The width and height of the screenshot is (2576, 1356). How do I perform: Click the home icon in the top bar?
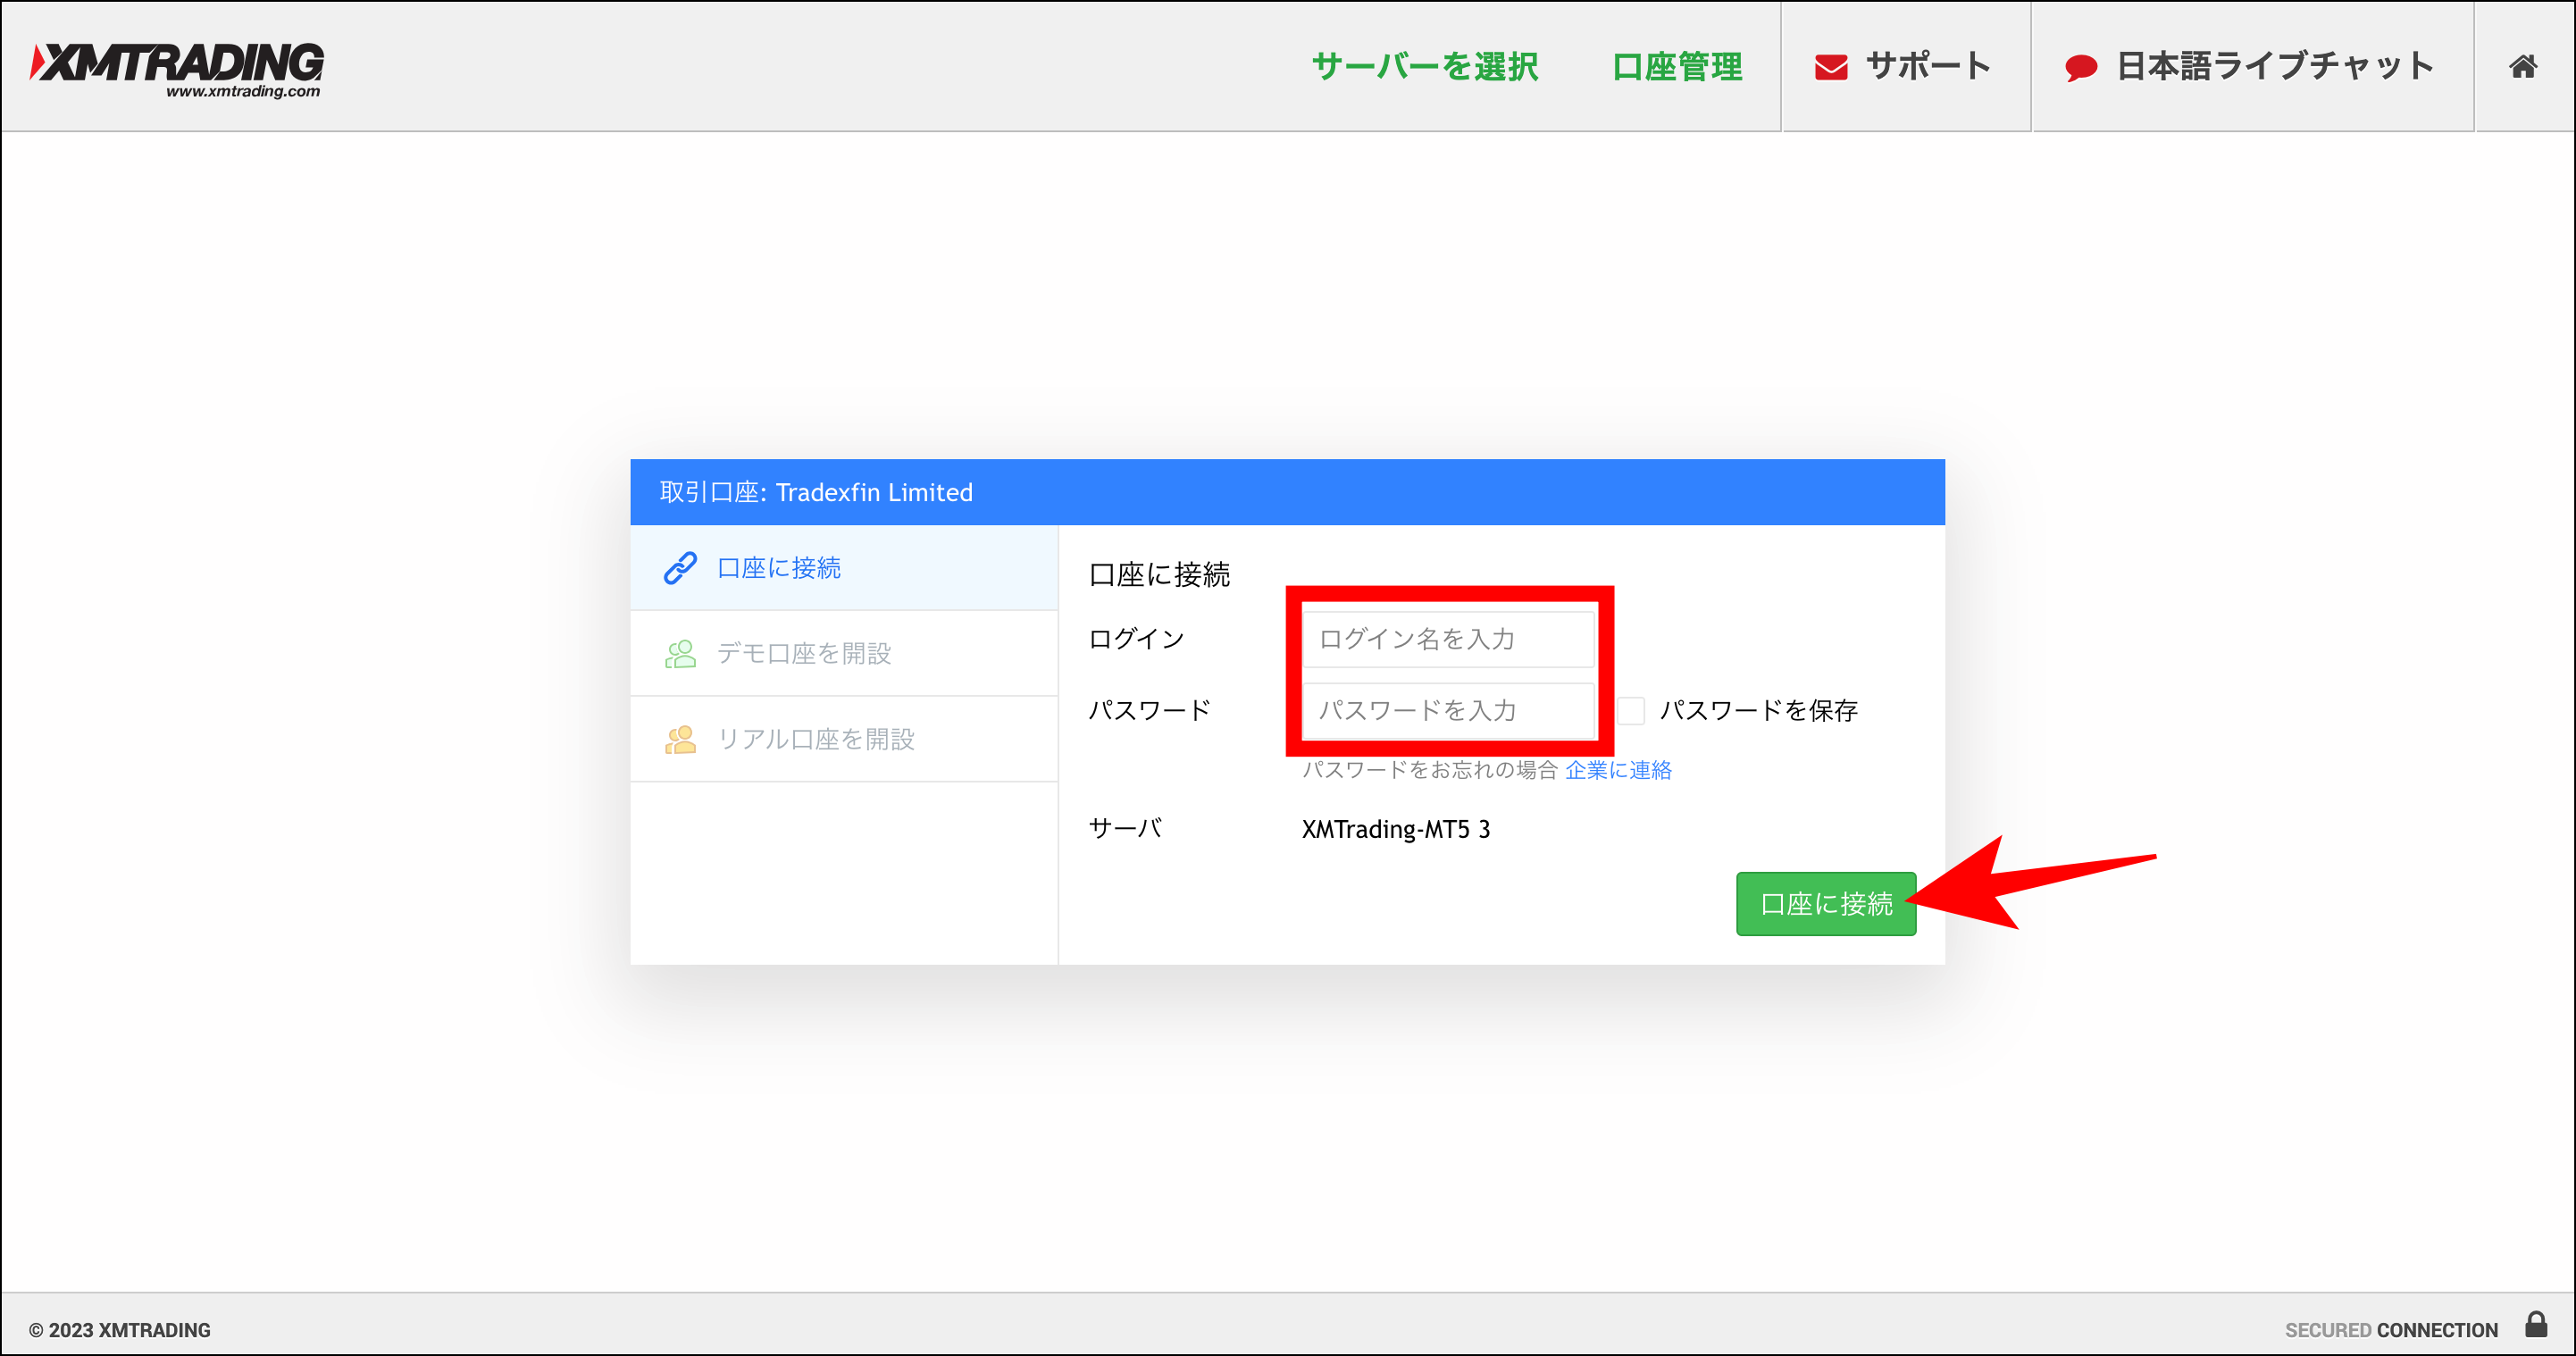(x=2523, y=66)
